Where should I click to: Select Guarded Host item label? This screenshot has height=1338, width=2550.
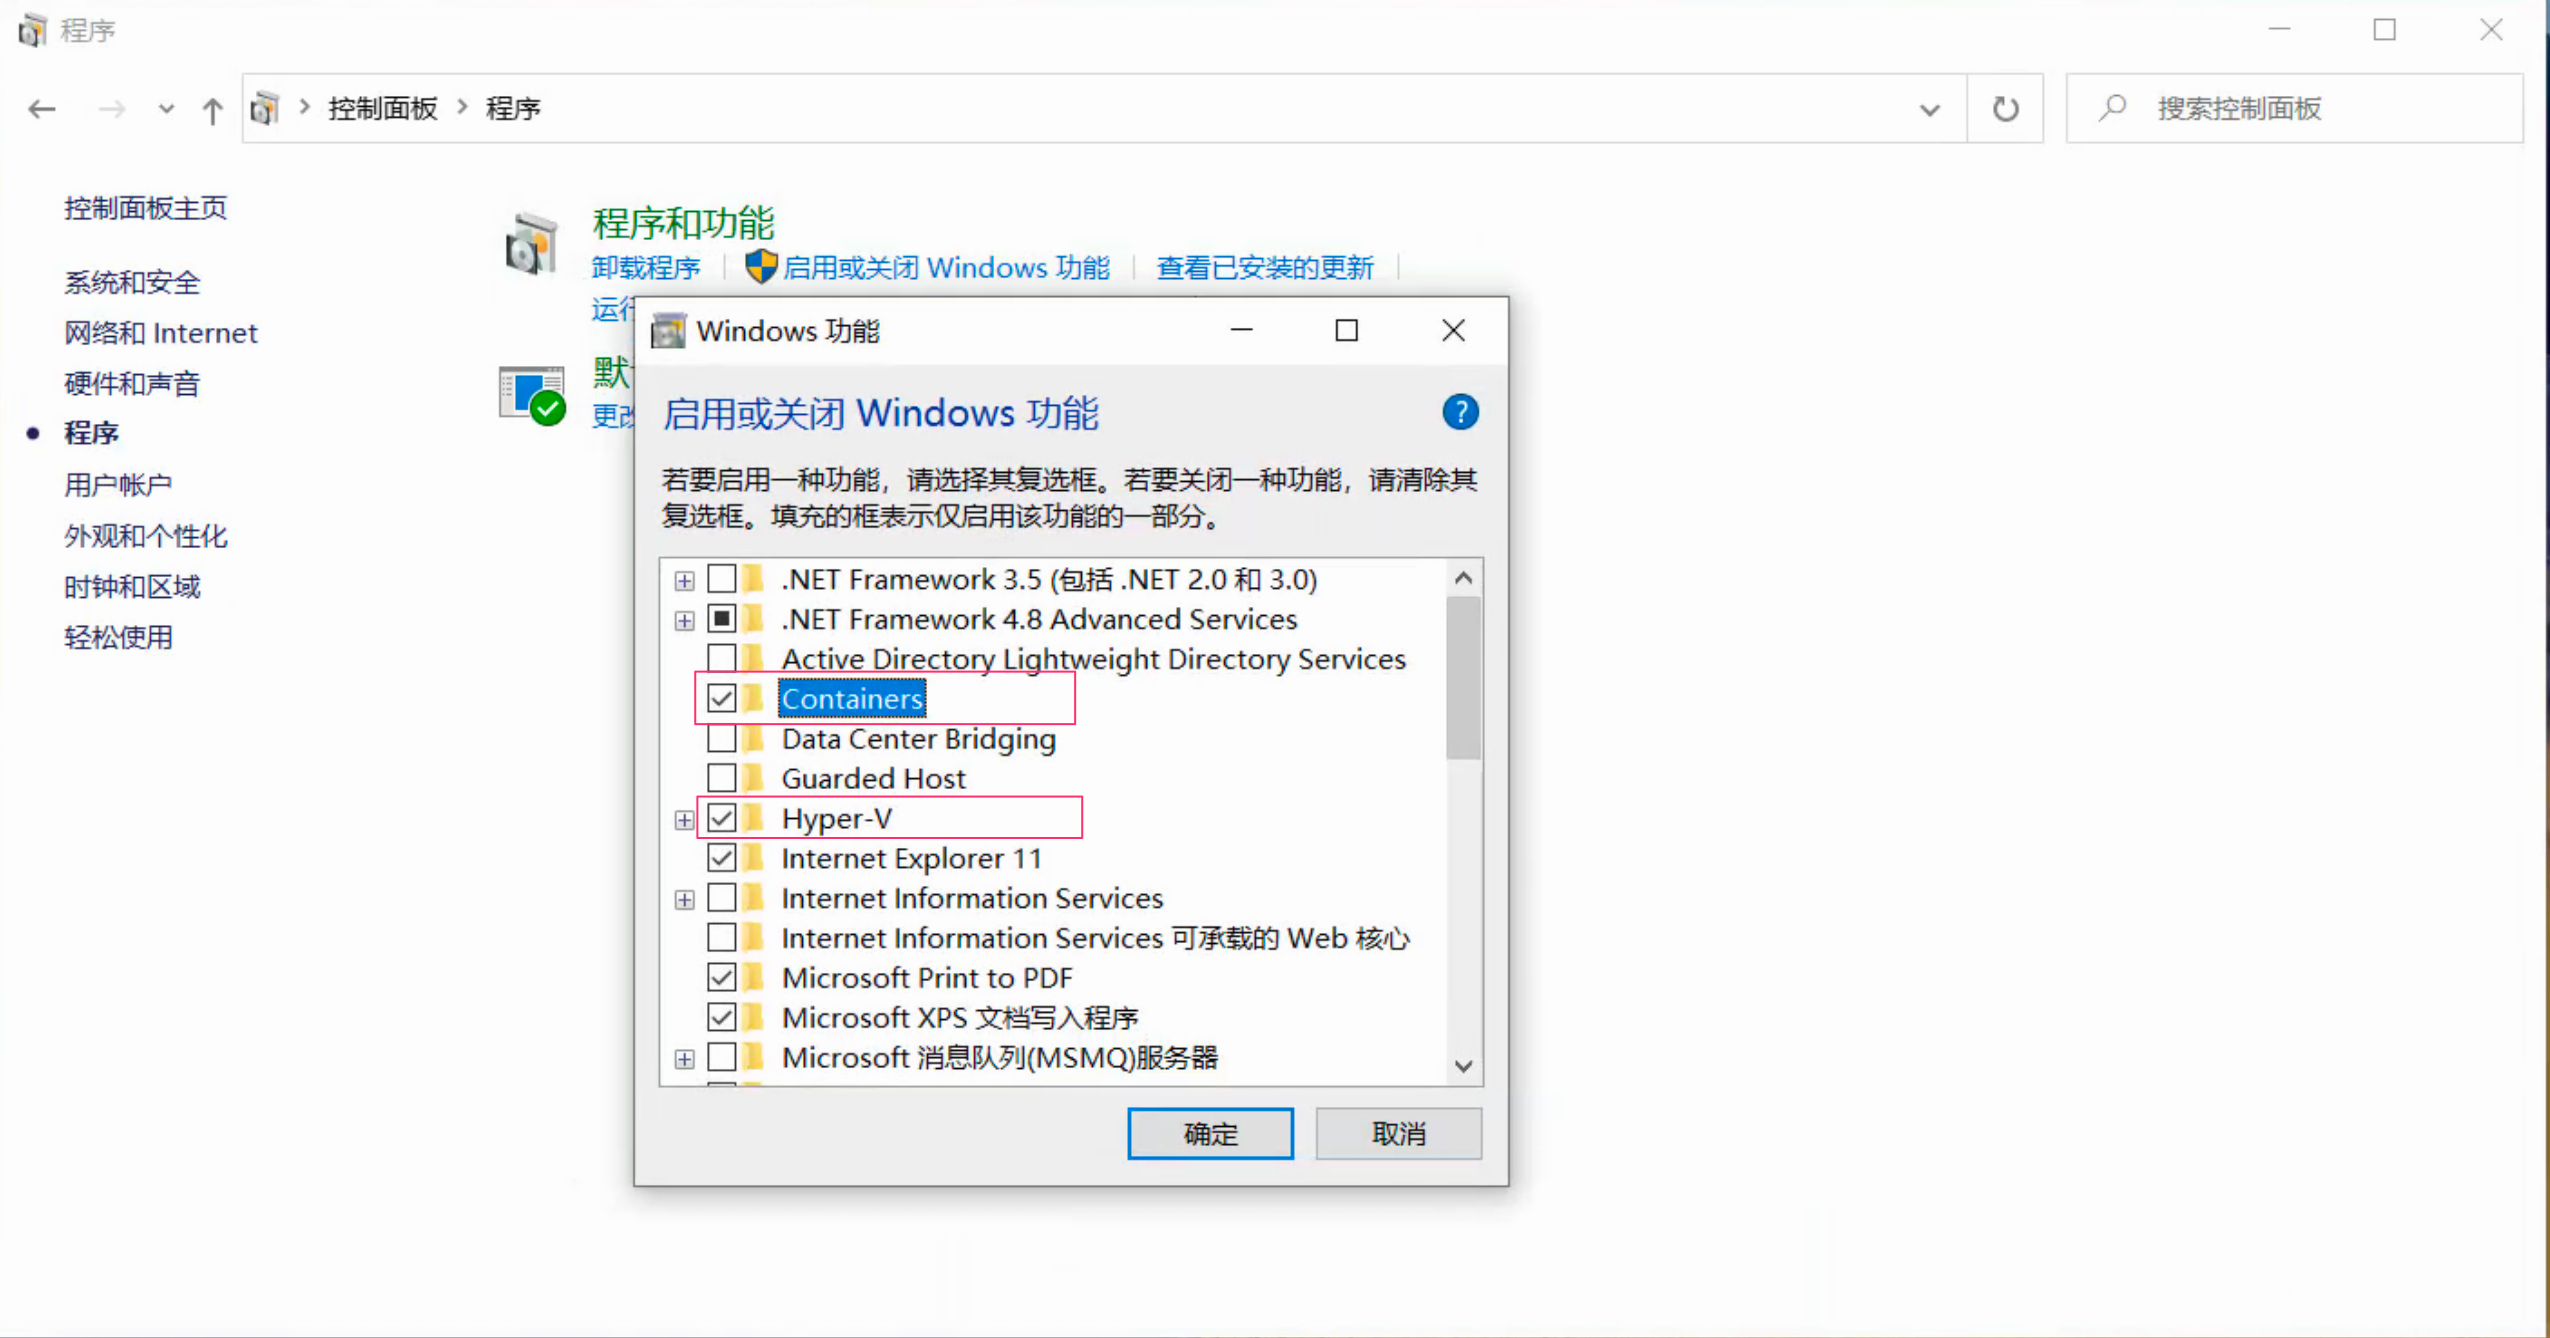pos(873,779)
